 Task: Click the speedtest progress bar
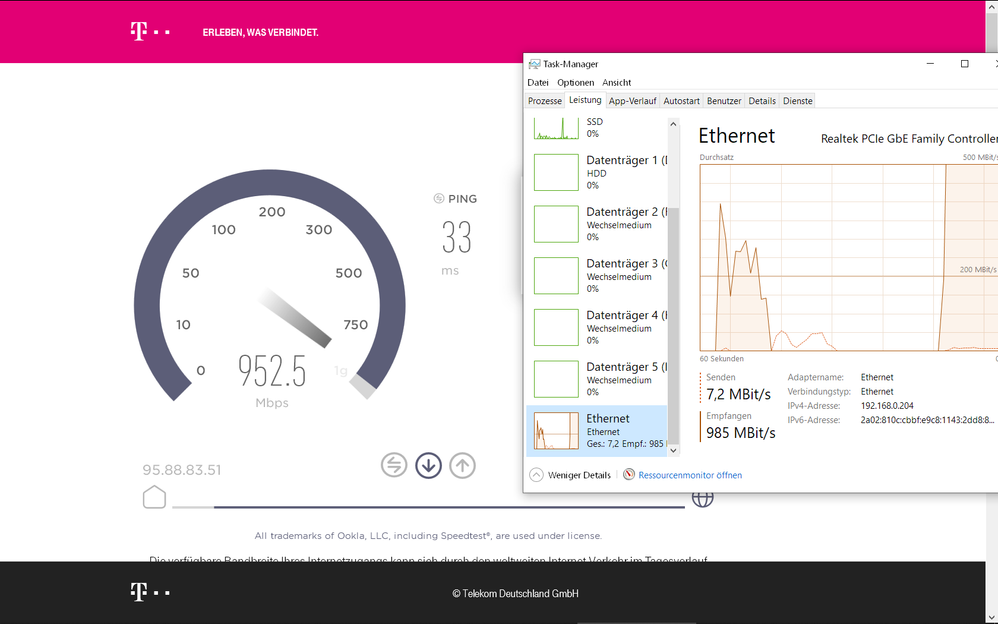tap(428, 507)
